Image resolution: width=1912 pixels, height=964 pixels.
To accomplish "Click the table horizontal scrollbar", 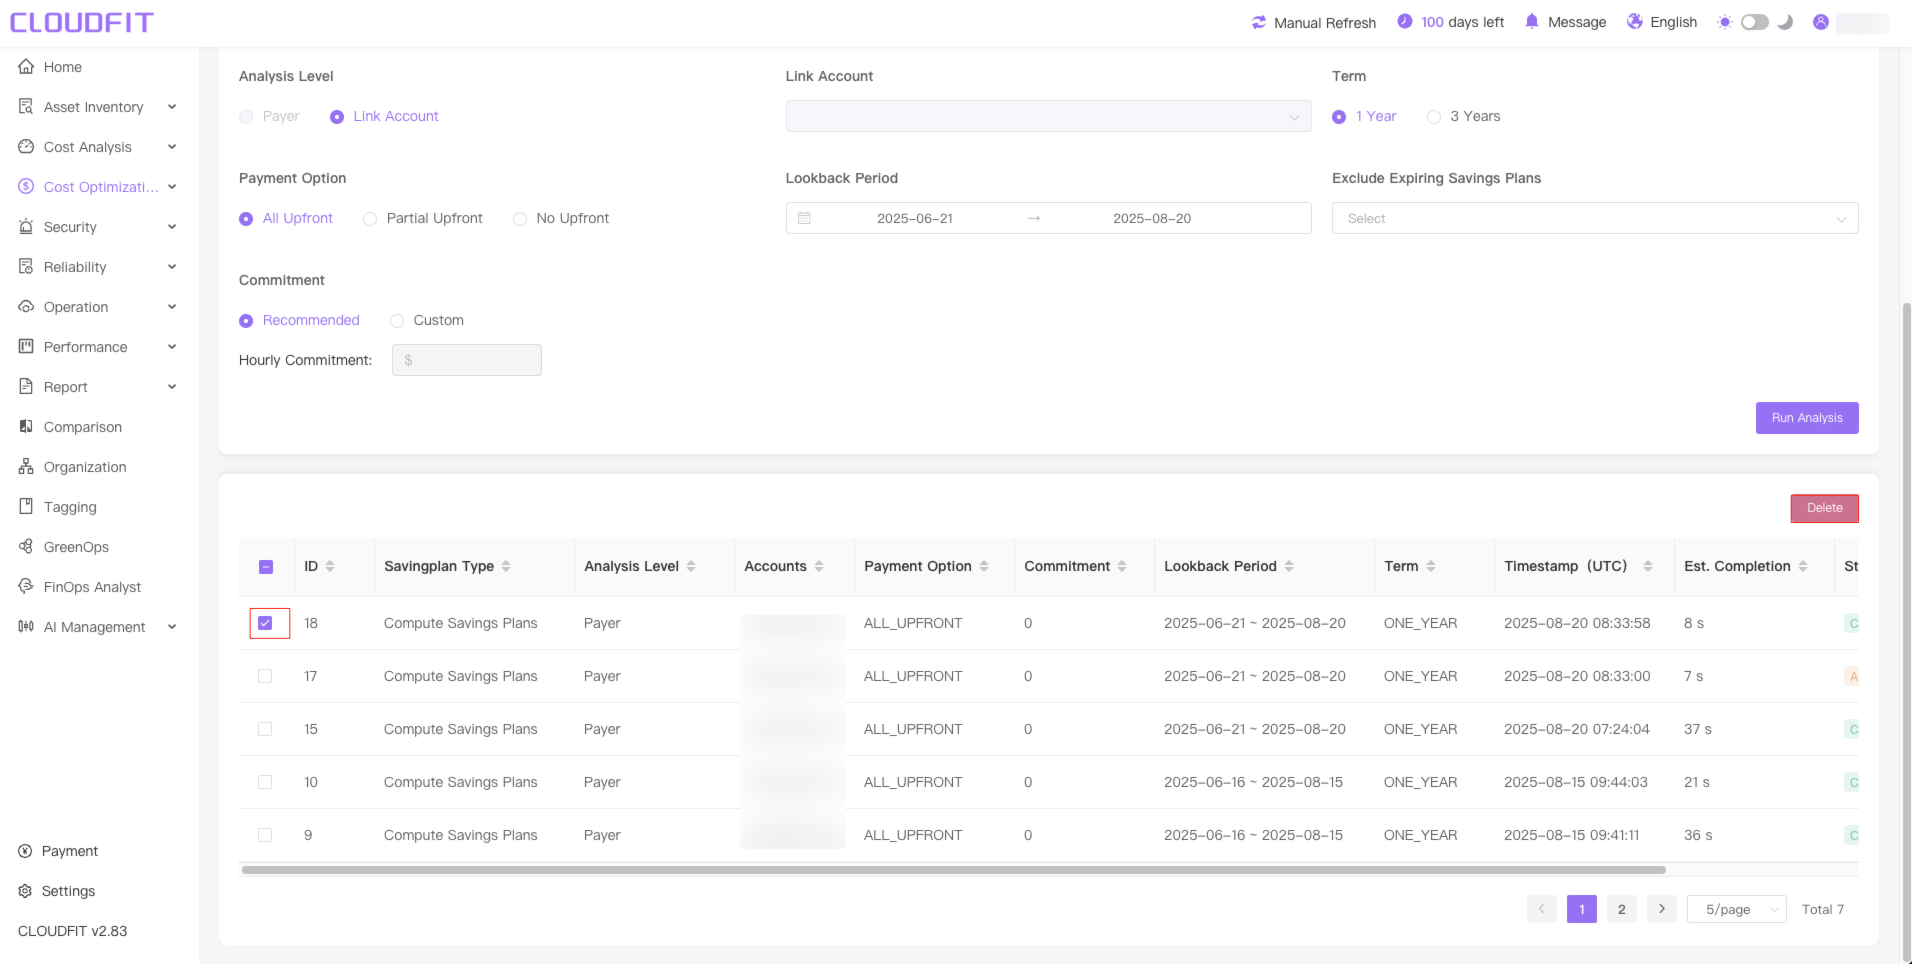I will [953, 870].
